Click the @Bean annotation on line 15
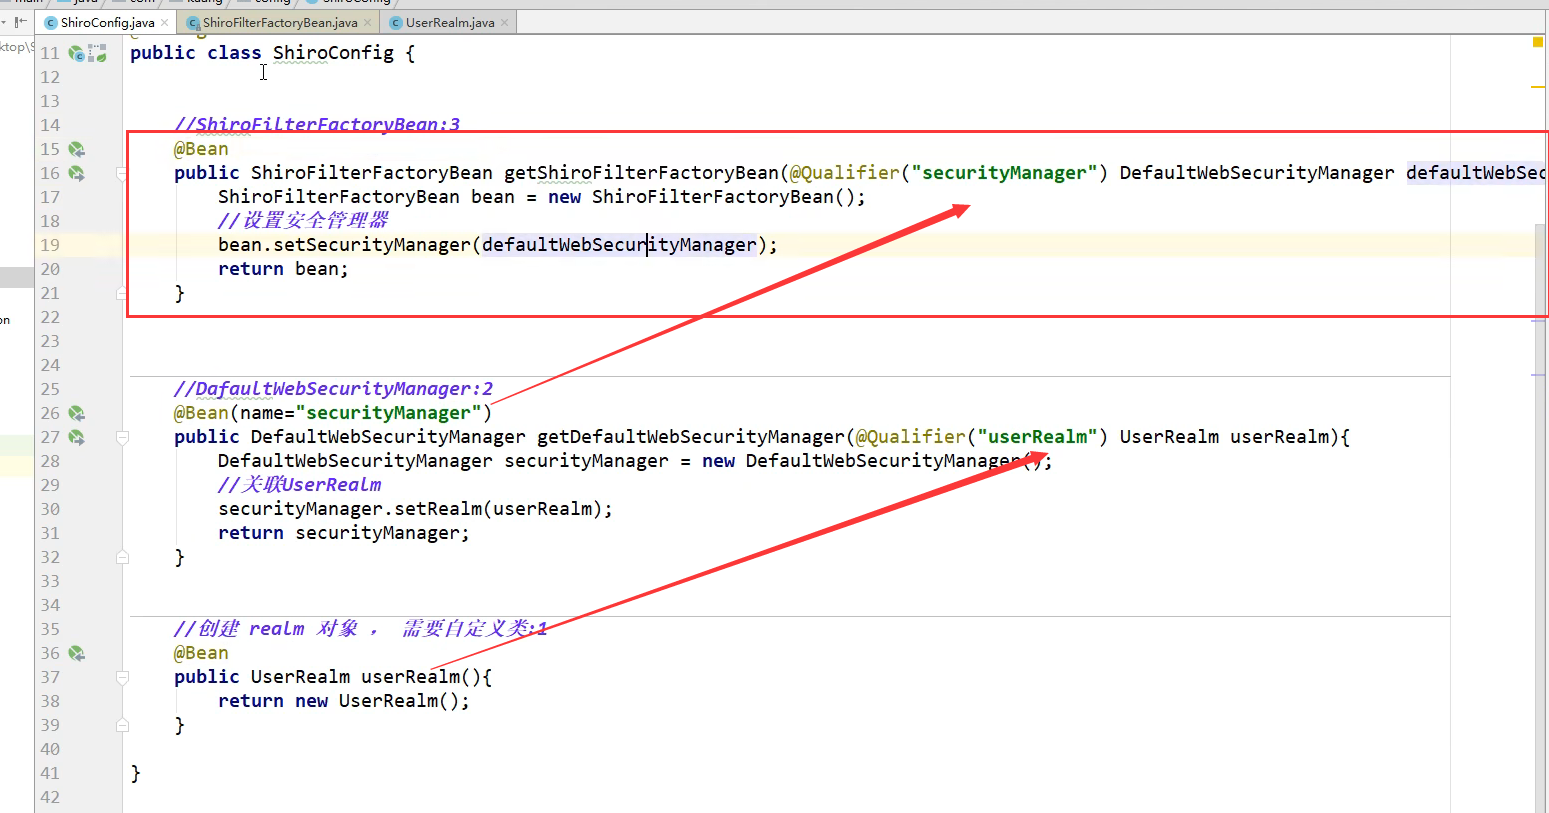Screen dimensions: 1549x813 point(201,149)
